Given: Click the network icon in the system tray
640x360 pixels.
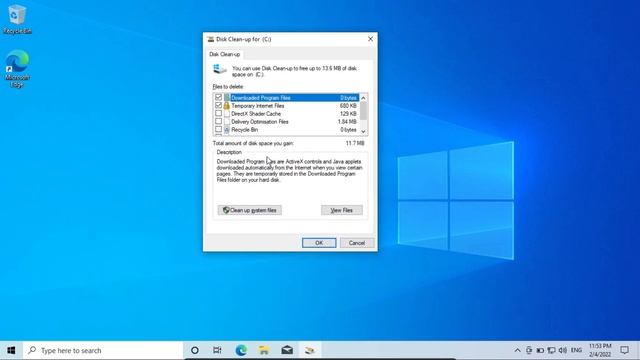Looking at the screenshot, I should 551,350.
